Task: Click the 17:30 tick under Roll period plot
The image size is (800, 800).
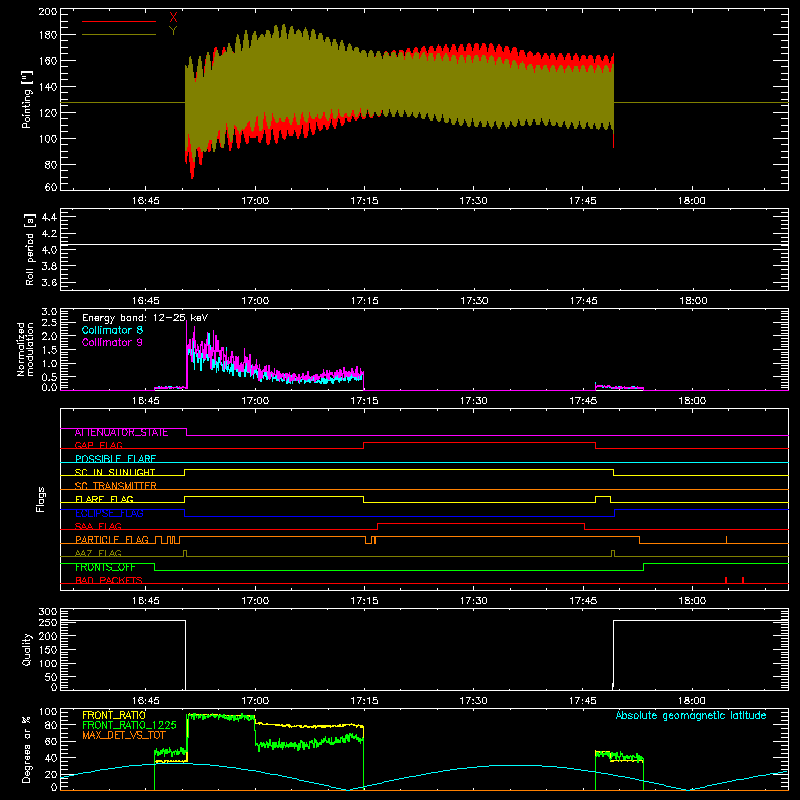Action: click(x=474, y=301)
